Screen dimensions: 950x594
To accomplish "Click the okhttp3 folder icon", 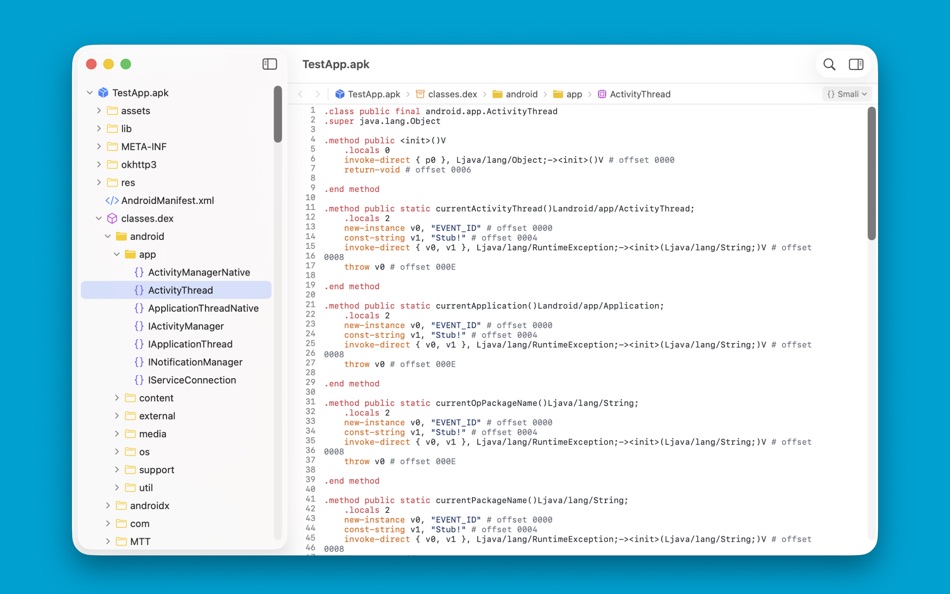I will (112, 164).
